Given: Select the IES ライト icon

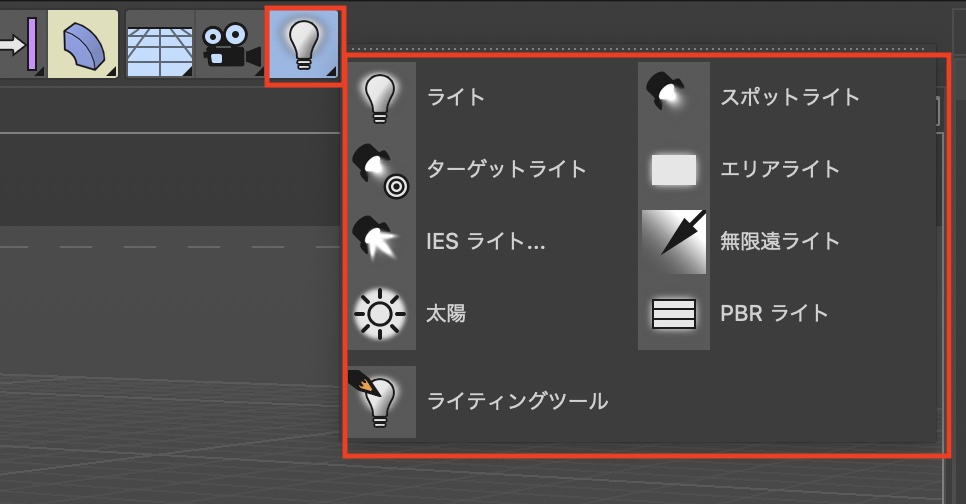Looking at the screenshot, I should tap(381, 241).
